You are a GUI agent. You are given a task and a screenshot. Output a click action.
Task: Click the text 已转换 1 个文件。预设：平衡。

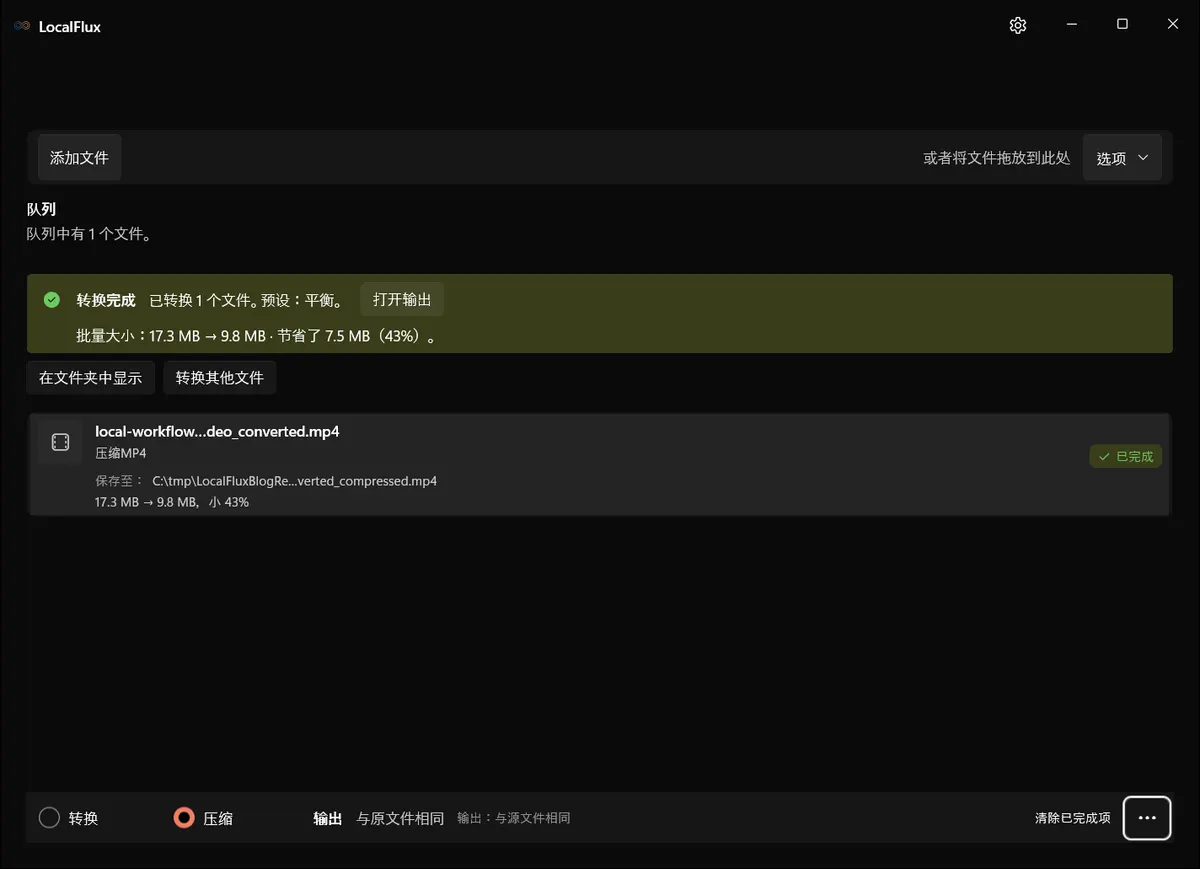247,300
